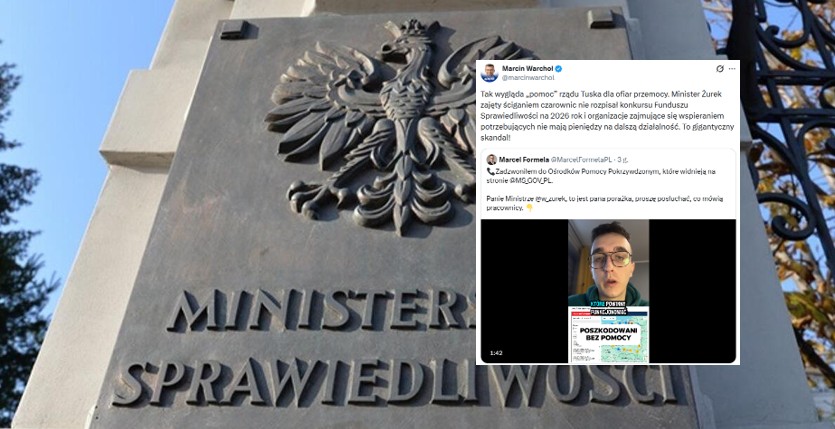Open the Grok icon on Warchoł's post
Image resolution: width=835 pixels, height=429 pixels.
click(719, 69)
